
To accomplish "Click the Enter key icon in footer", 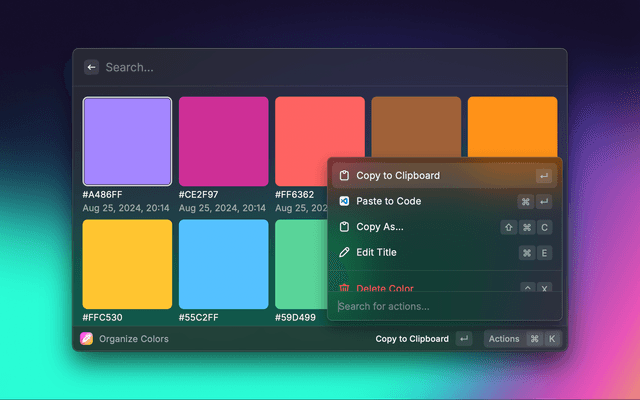I will 463,339.
